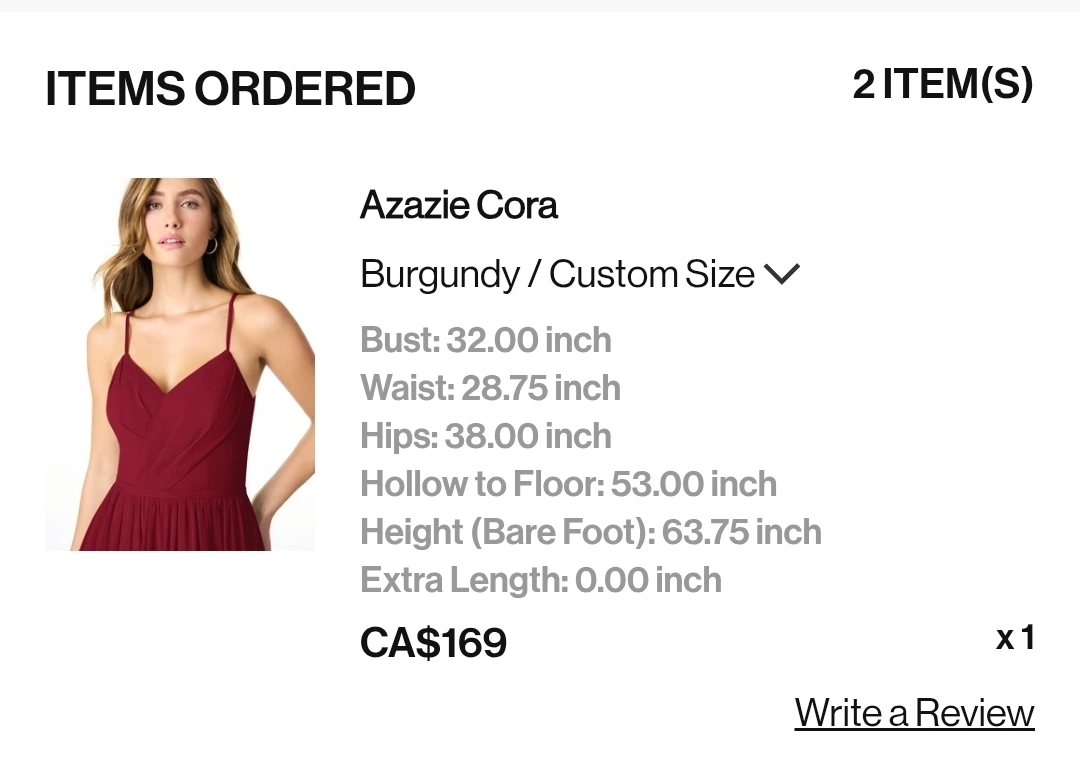Screen dimensions: 1080x775
Task: Click the Custom Size text
Action: (x=652, y=274)
